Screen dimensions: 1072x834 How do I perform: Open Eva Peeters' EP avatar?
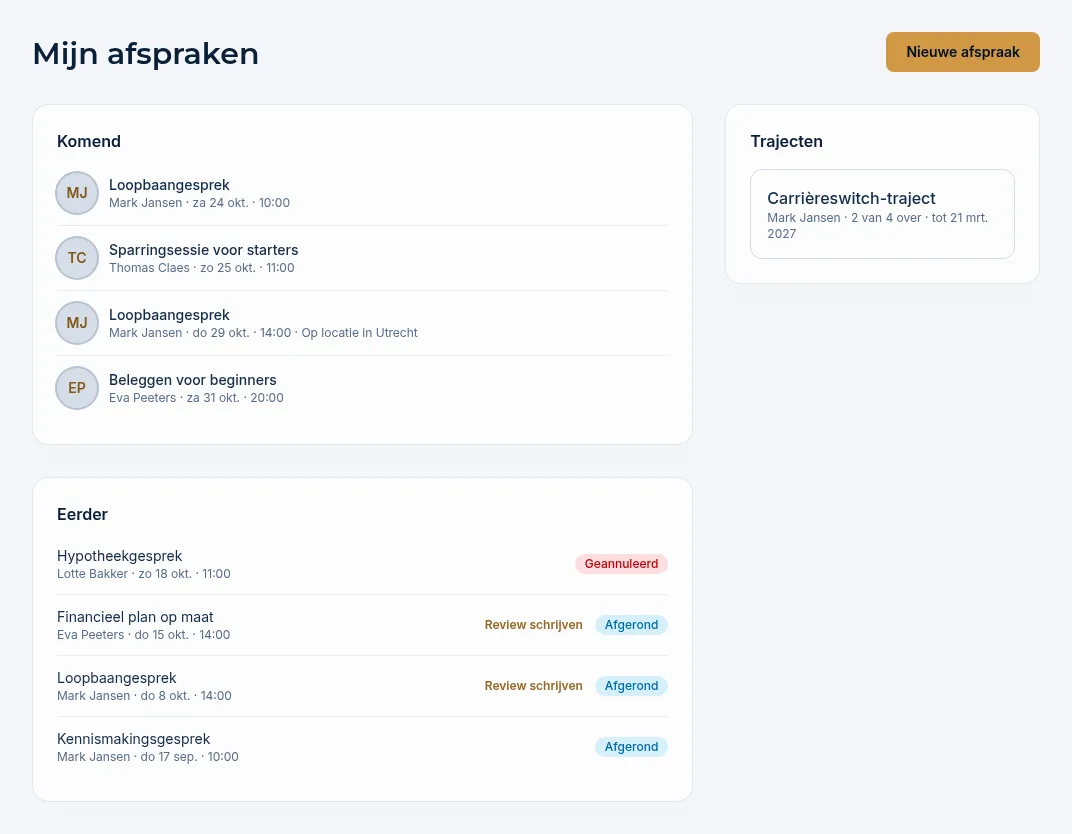[x=77, y=388]
